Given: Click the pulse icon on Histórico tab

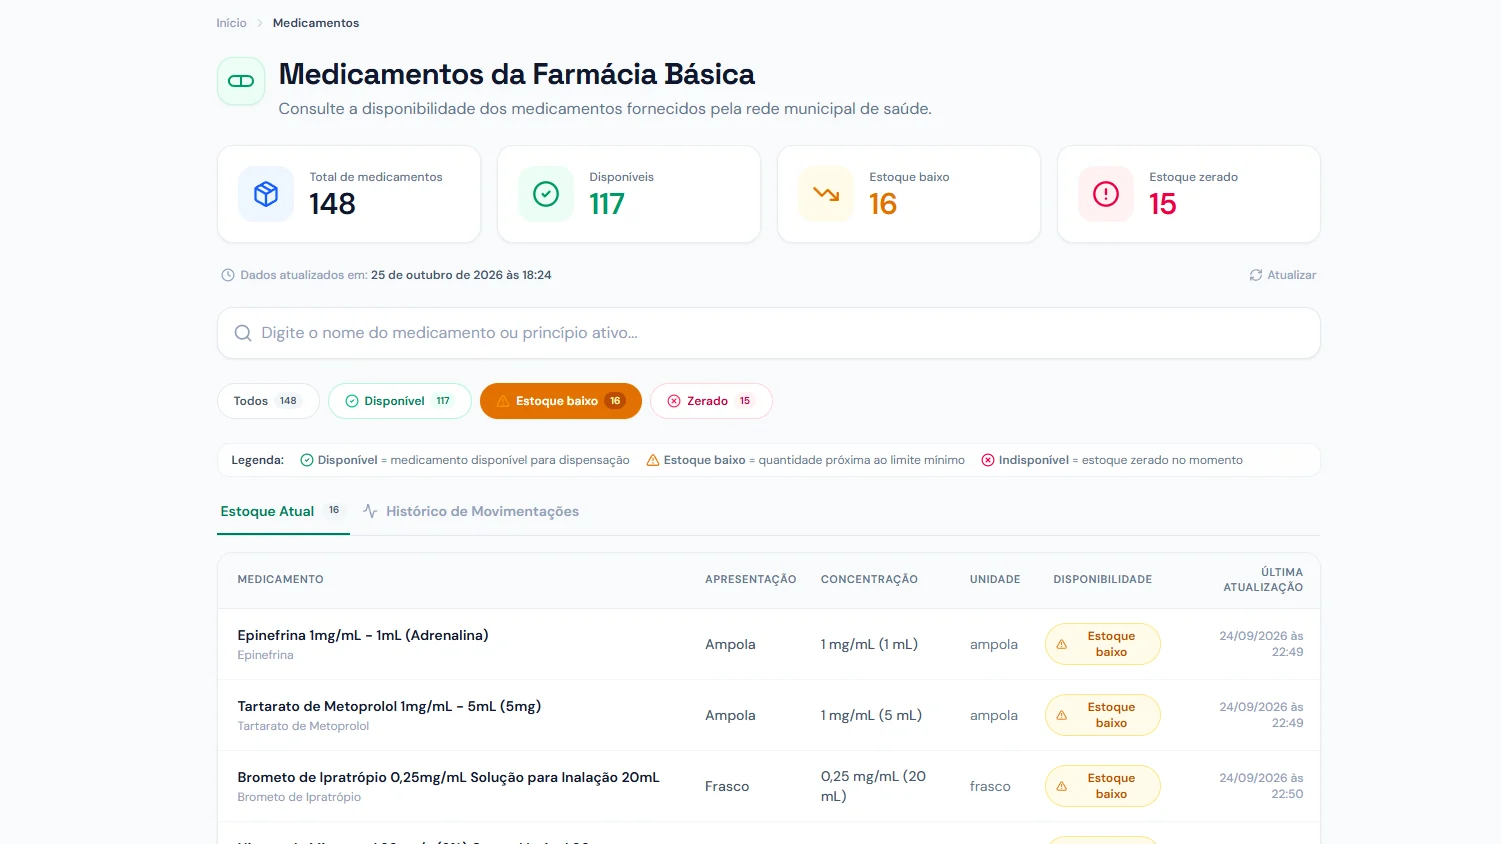Looking at the screenshot, I should [370, 511].
